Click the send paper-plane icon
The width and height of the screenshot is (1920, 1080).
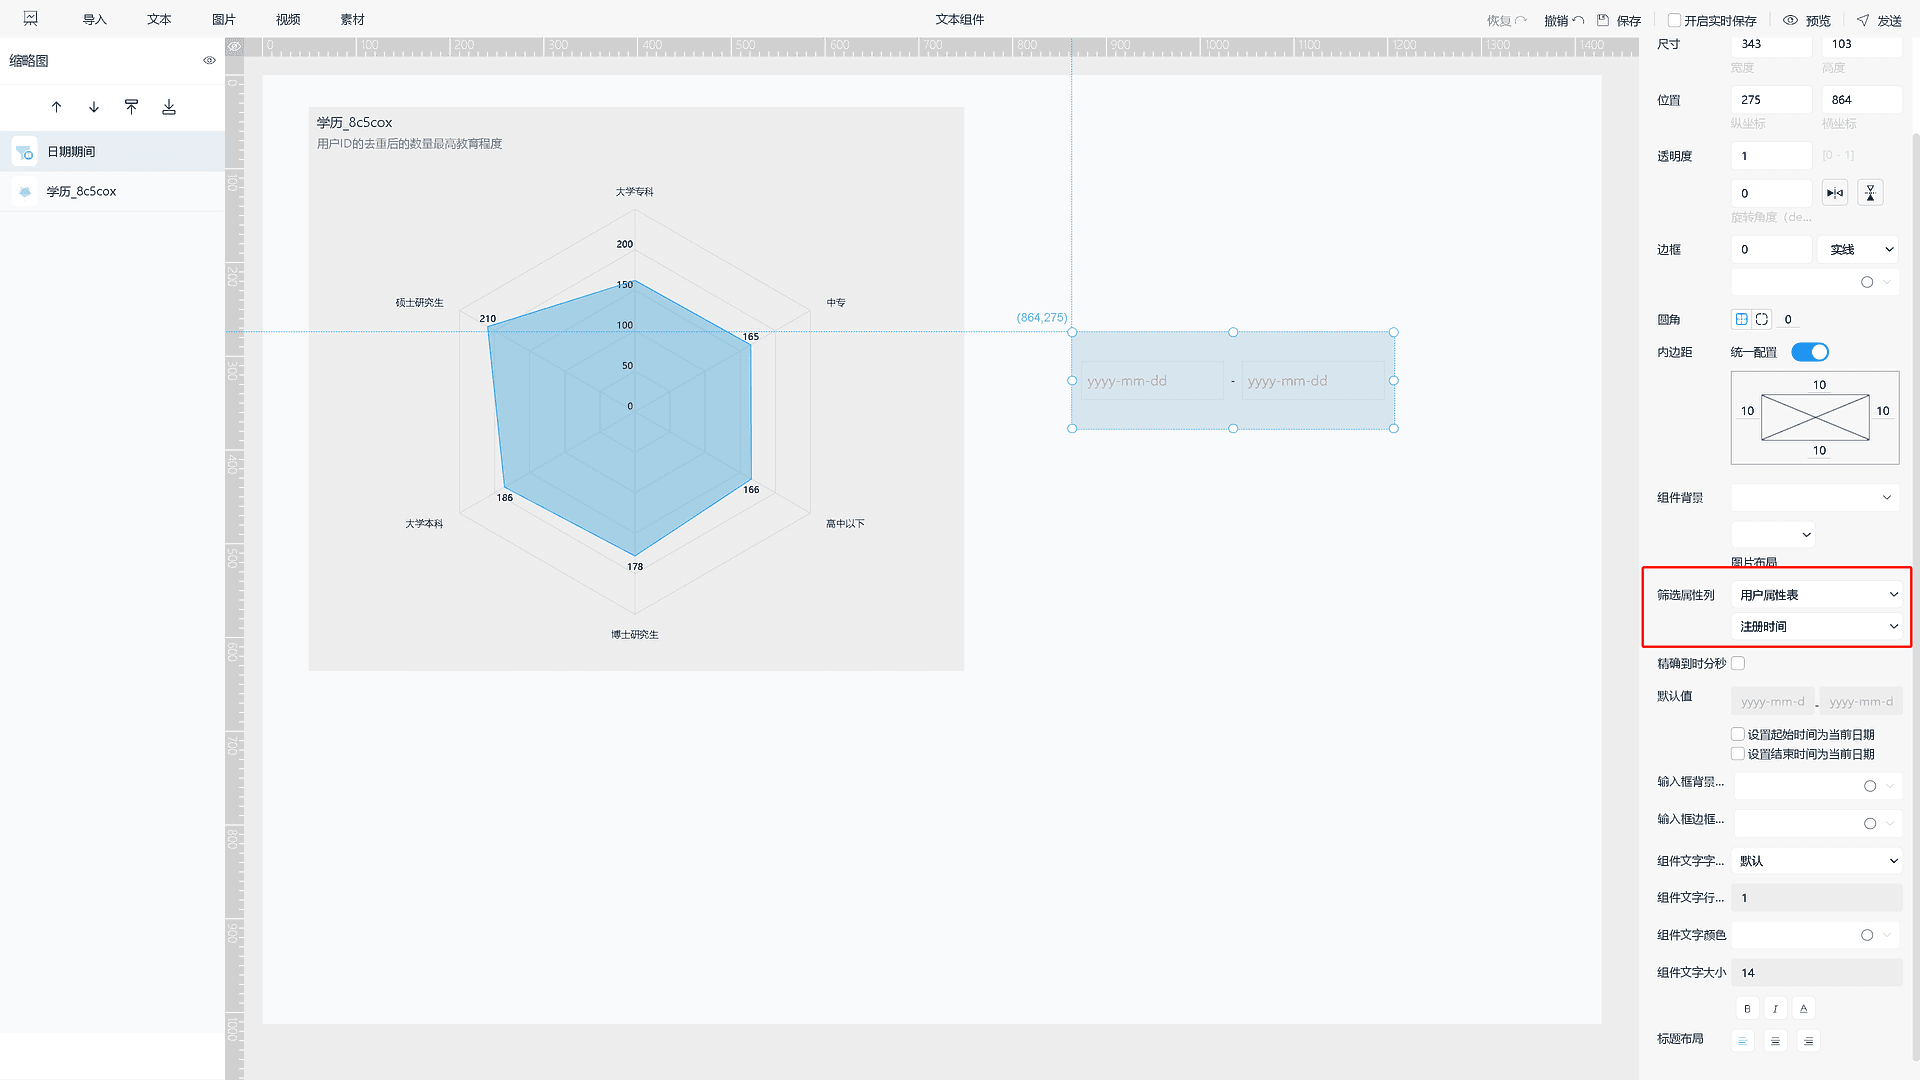click(1863, 20)
